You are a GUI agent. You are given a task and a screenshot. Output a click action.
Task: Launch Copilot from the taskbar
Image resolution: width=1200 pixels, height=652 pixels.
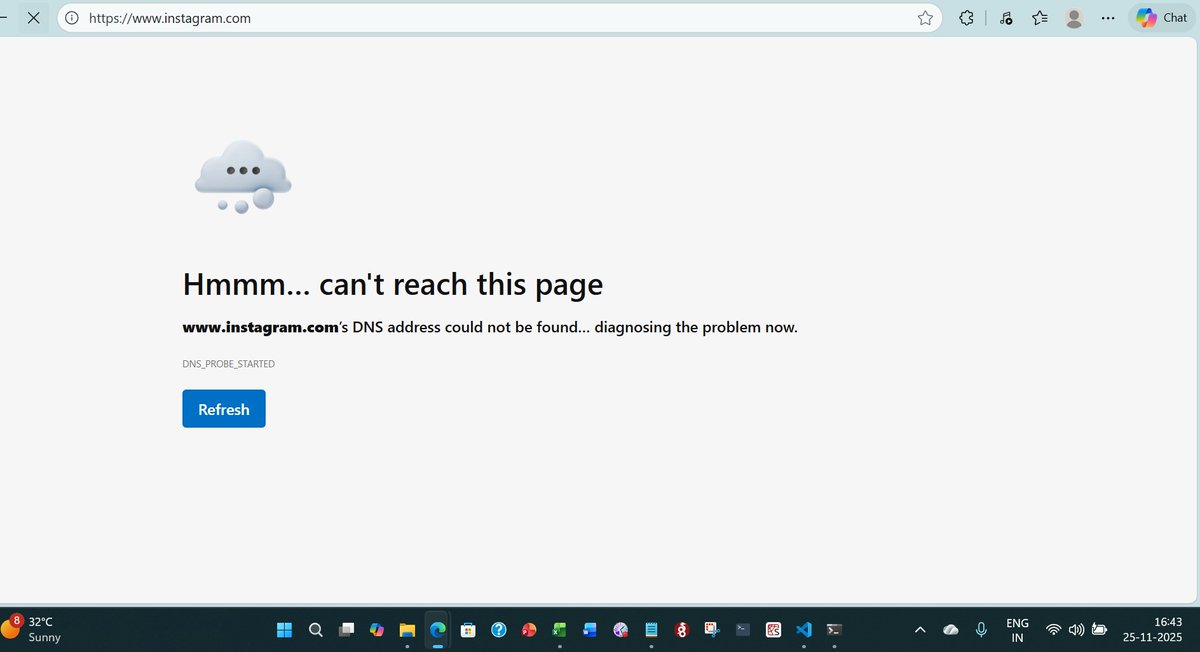pos(377,630)
